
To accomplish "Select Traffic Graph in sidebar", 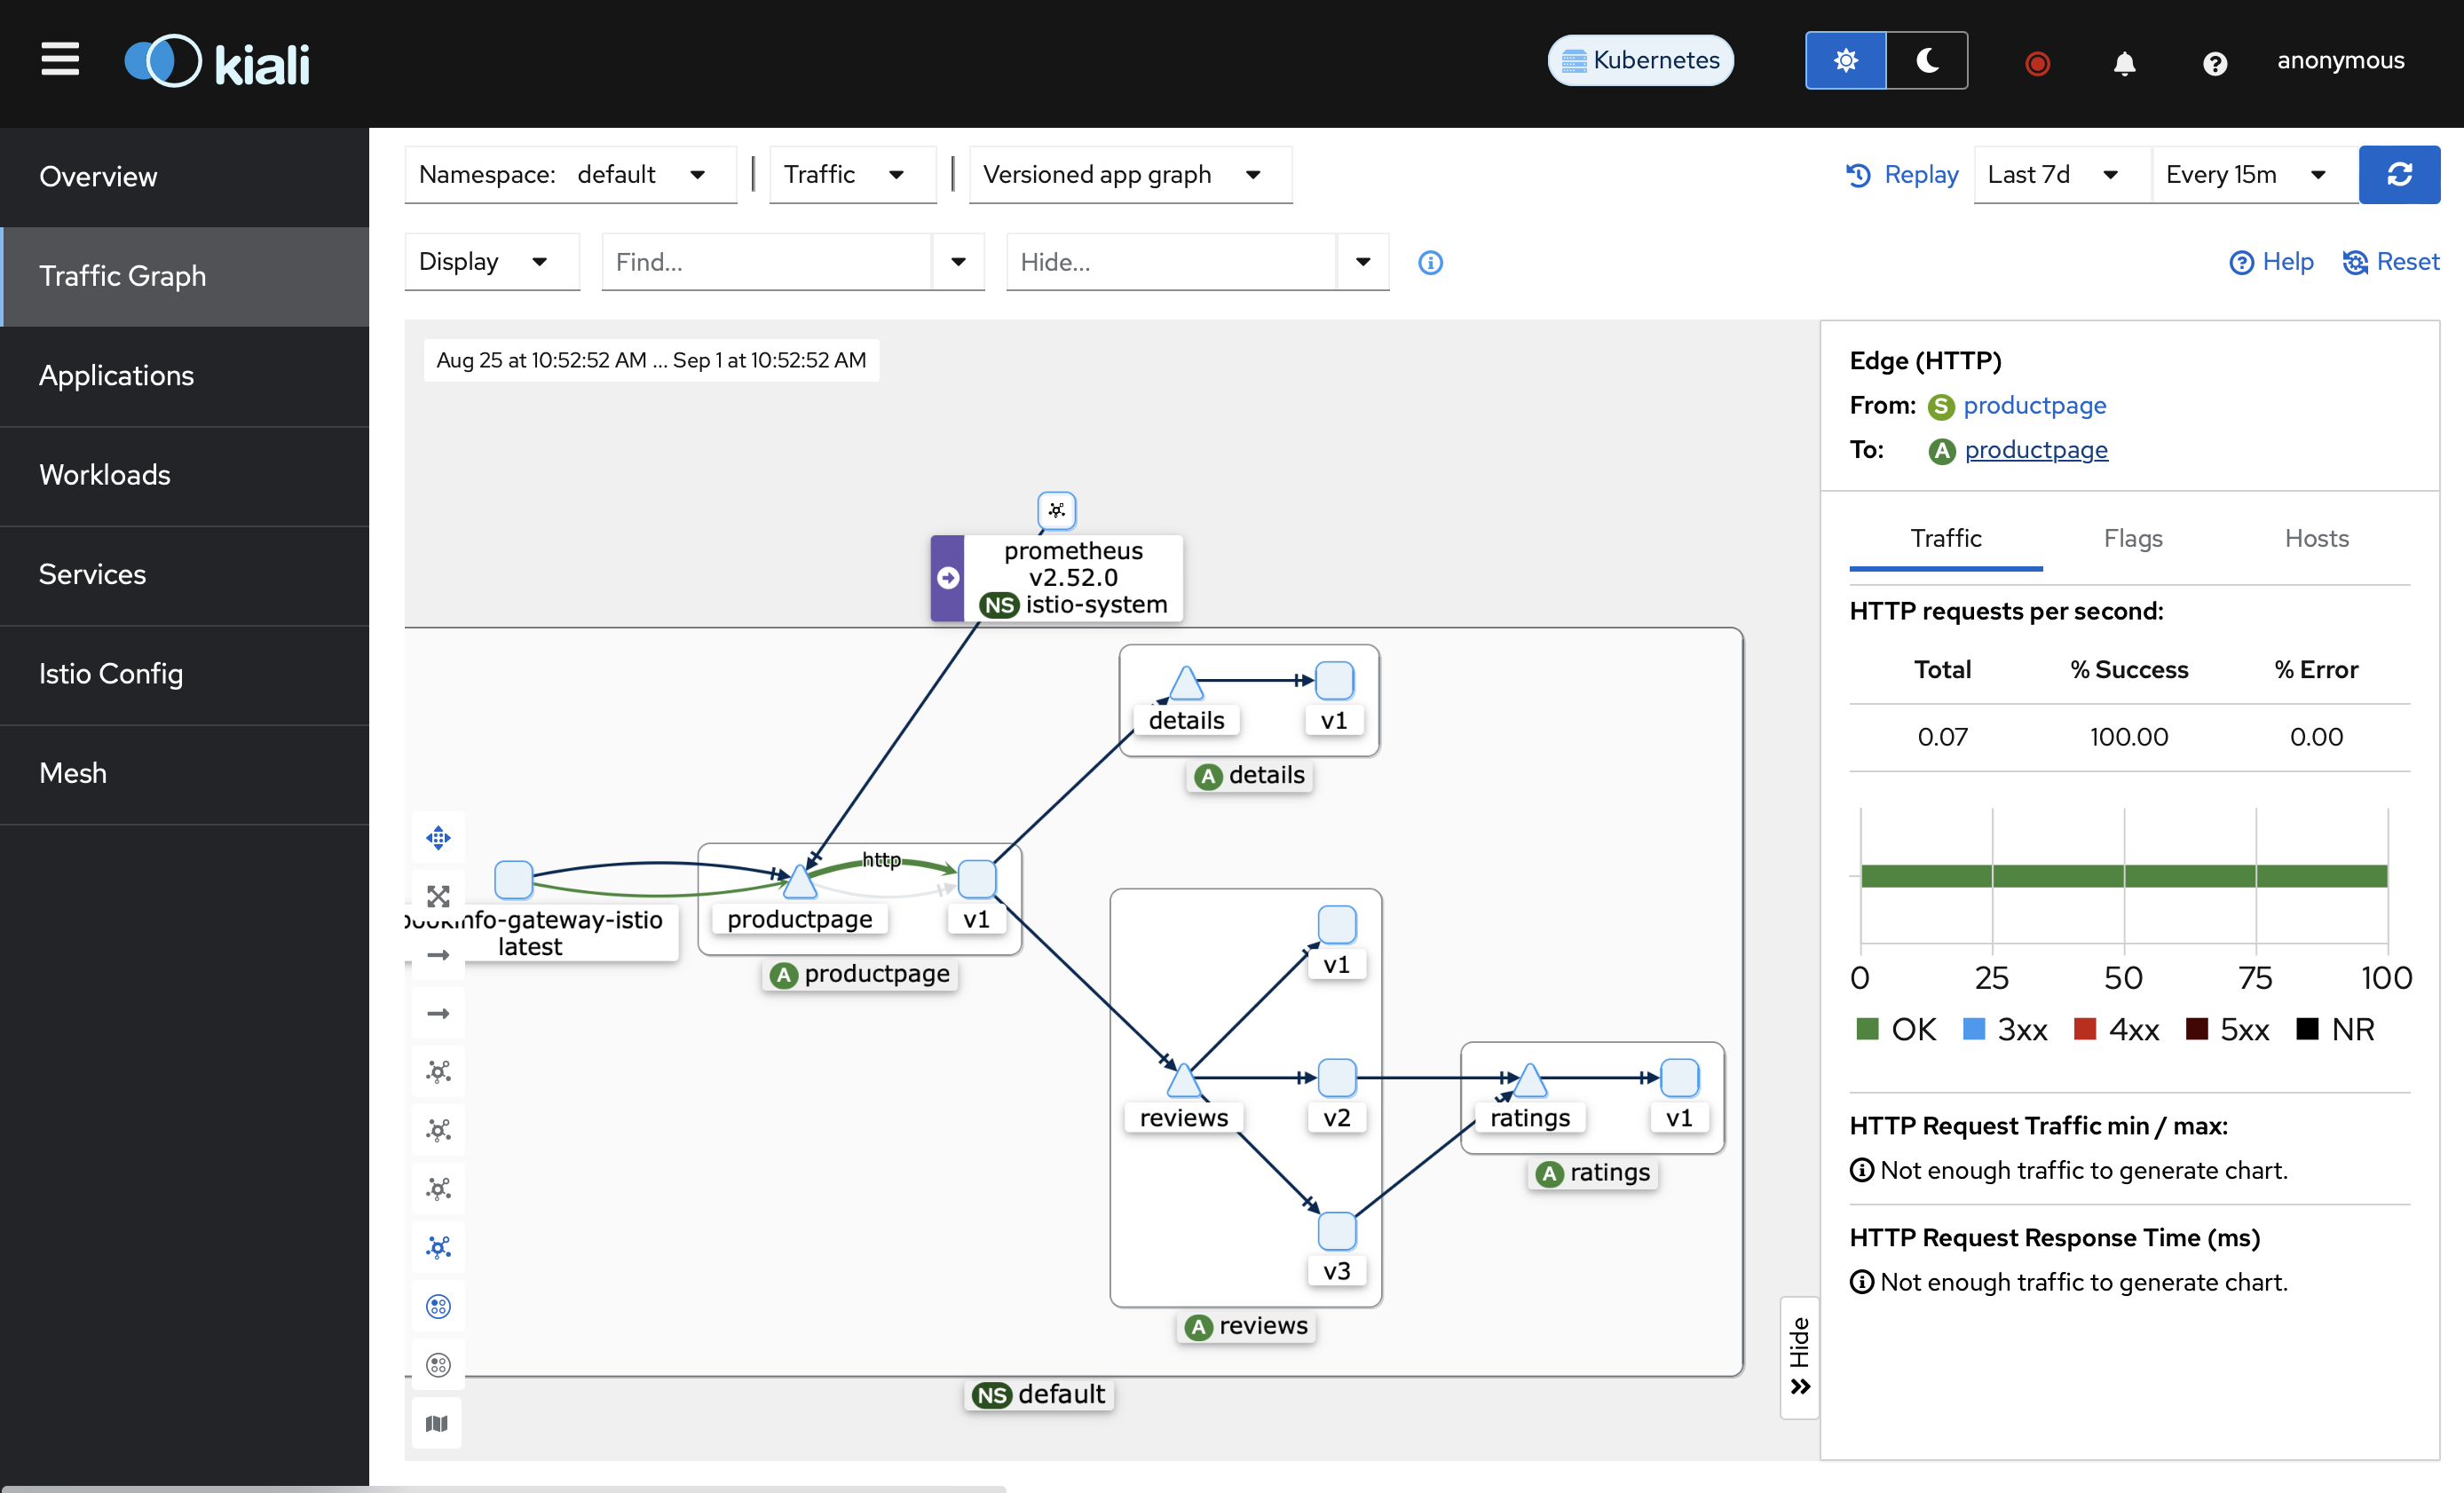I will click(185, 276).
